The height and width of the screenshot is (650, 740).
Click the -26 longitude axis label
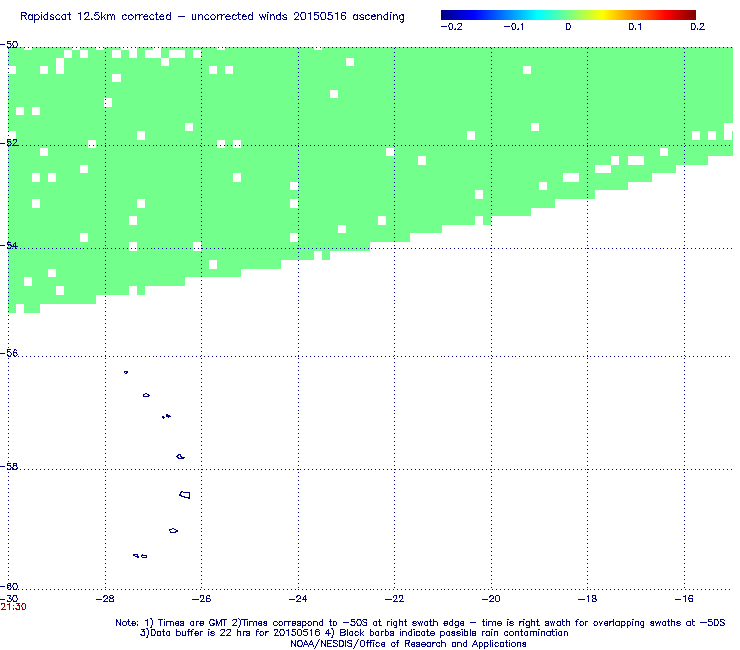click(202, 599)
